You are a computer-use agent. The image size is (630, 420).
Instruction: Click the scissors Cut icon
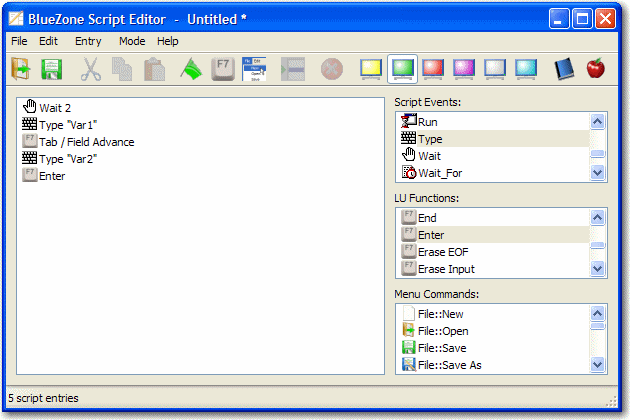pos(90,69)
